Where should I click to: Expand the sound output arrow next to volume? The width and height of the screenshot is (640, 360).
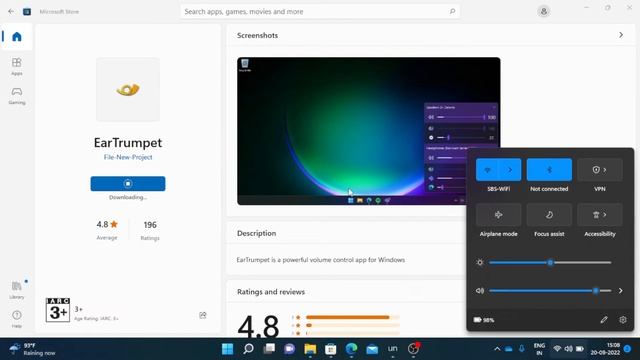coord(620,291)
